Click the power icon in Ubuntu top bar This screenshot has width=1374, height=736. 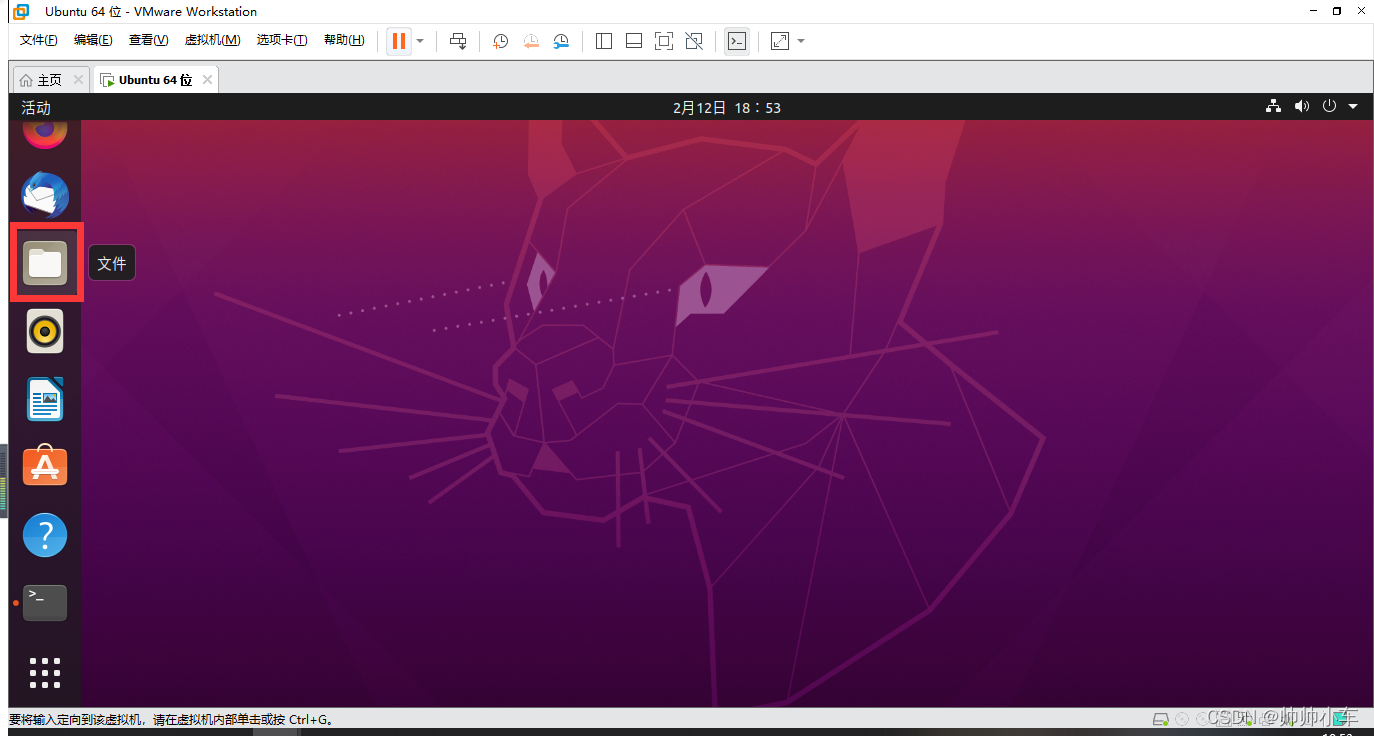click(1329, 106)
